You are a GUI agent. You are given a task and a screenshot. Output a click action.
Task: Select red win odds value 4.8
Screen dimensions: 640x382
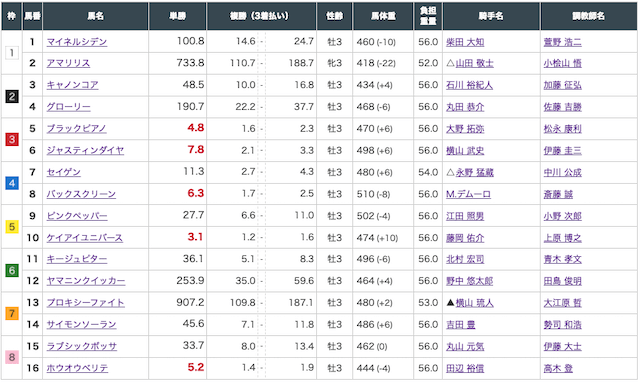[x=196, y=128]
